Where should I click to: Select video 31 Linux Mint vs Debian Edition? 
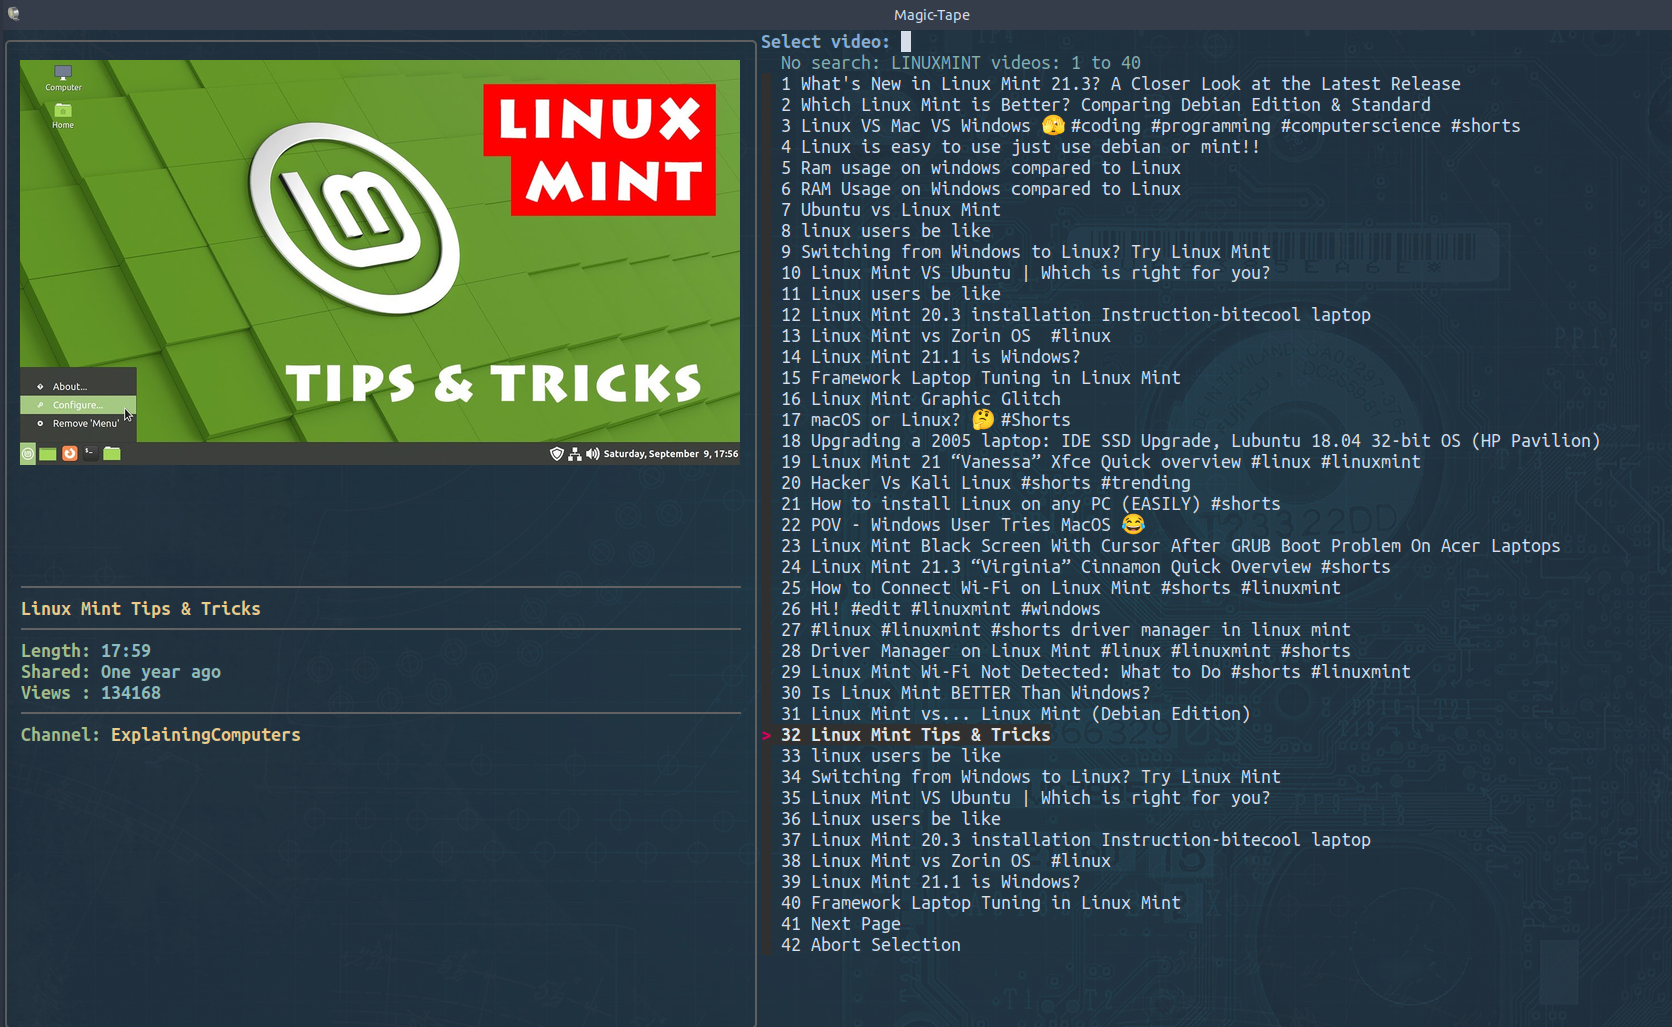click(x=1015, y=714)
